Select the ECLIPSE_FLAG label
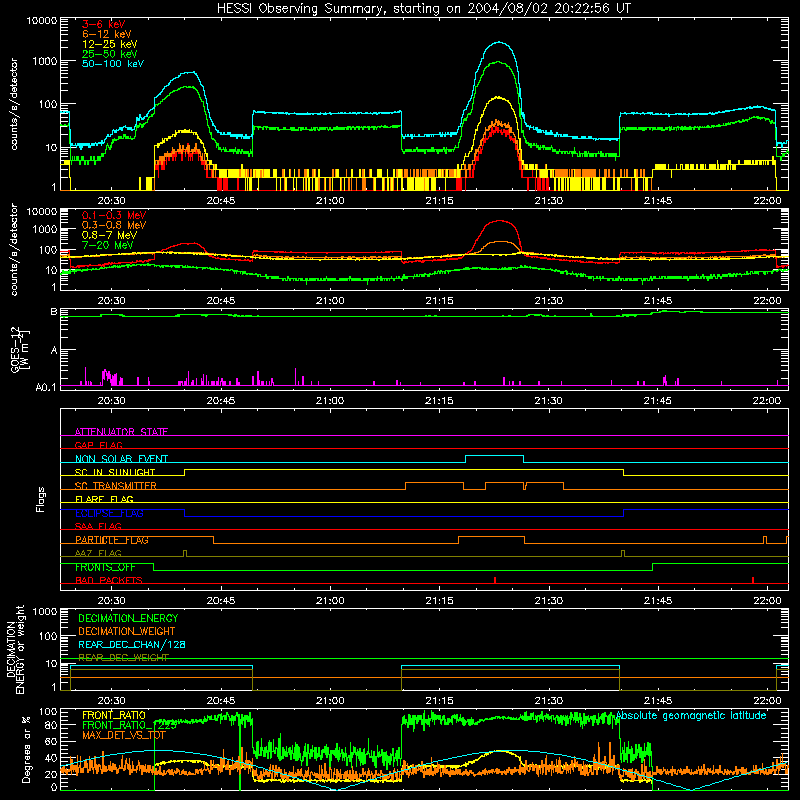This screenshot has width=800, height=800. click(x=109, y=513)
